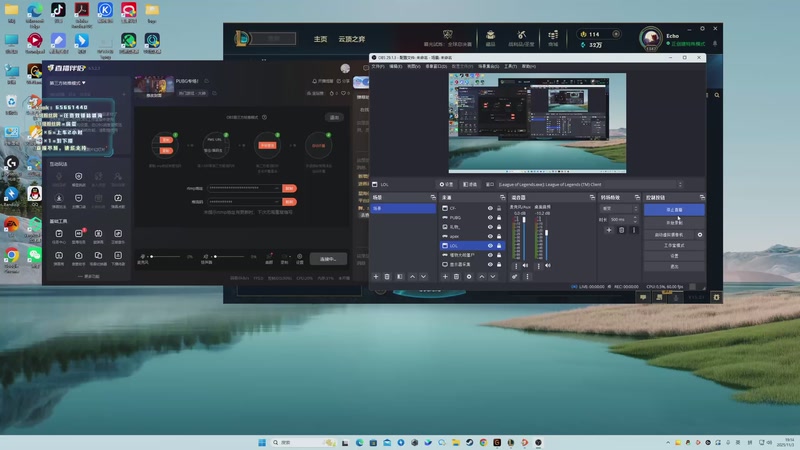Image resolution: width=800 pixels, height=450 pixels.
Task: Select the 植物大战僵尸 source row
Action: pos(471,255)
